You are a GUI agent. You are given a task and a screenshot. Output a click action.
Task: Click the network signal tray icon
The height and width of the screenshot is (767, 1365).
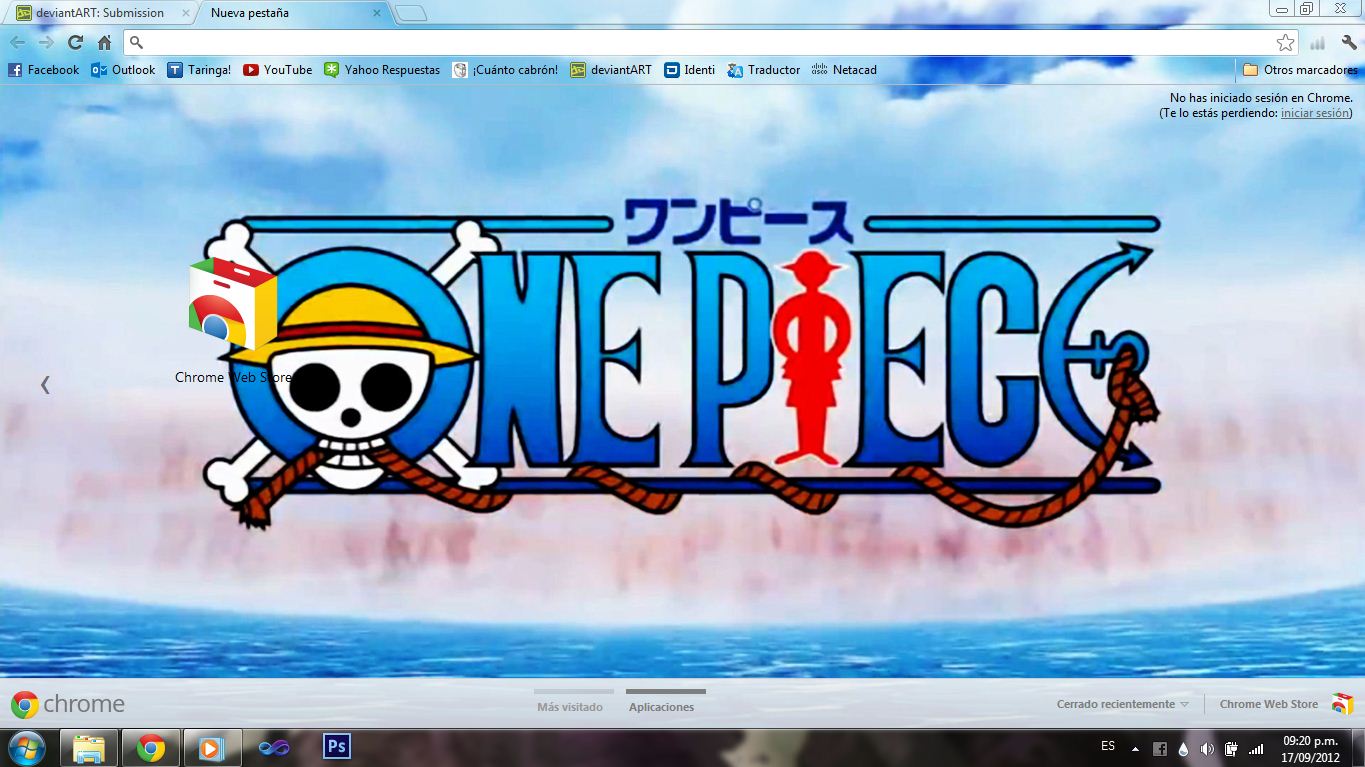click(1256, 748)
